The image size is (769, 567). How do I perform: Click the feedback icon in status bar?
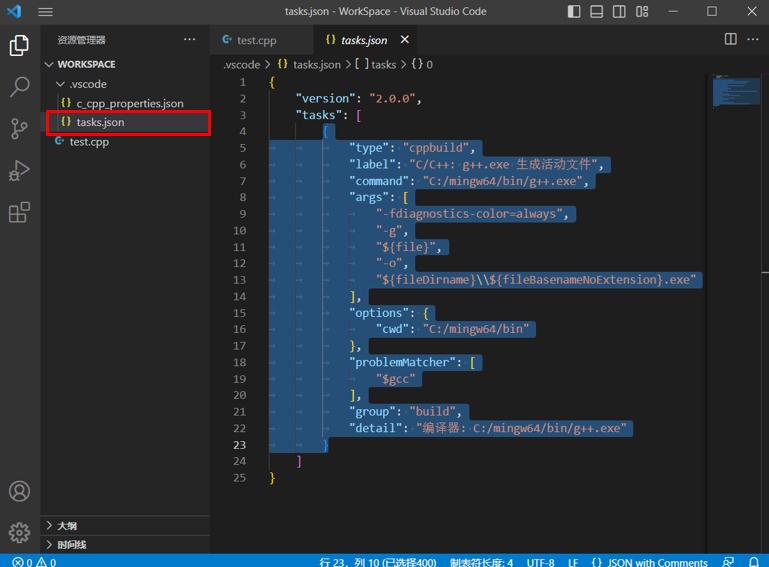(x=728, y=562)
